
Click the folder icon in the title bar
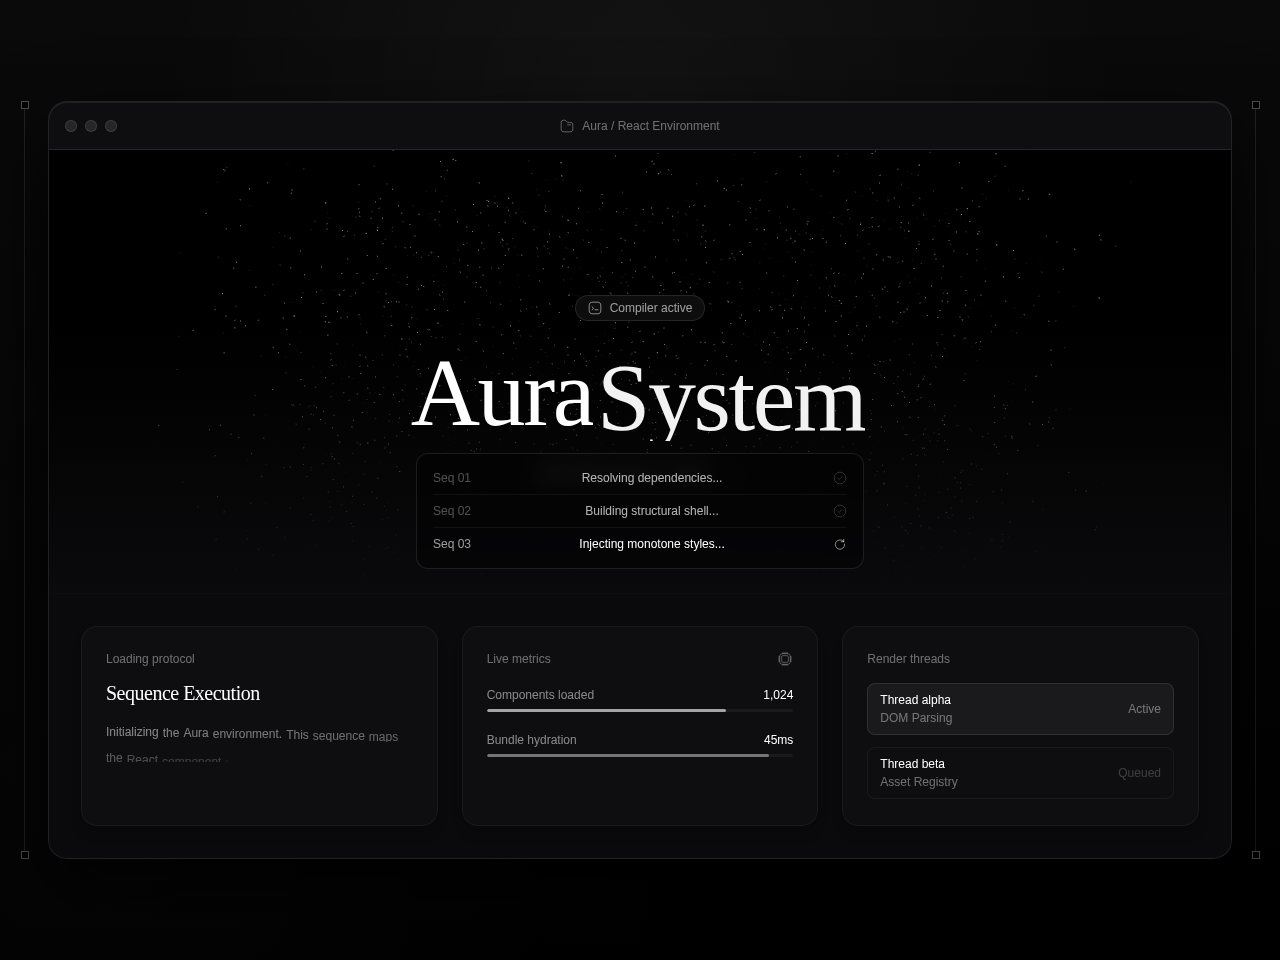pos(567,126)
